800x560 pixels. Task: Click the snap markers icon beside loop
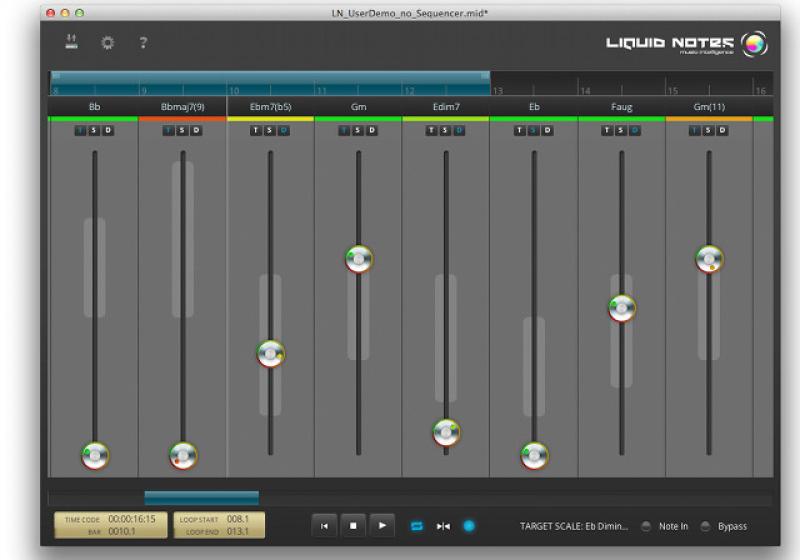click(x=443, y=526)
